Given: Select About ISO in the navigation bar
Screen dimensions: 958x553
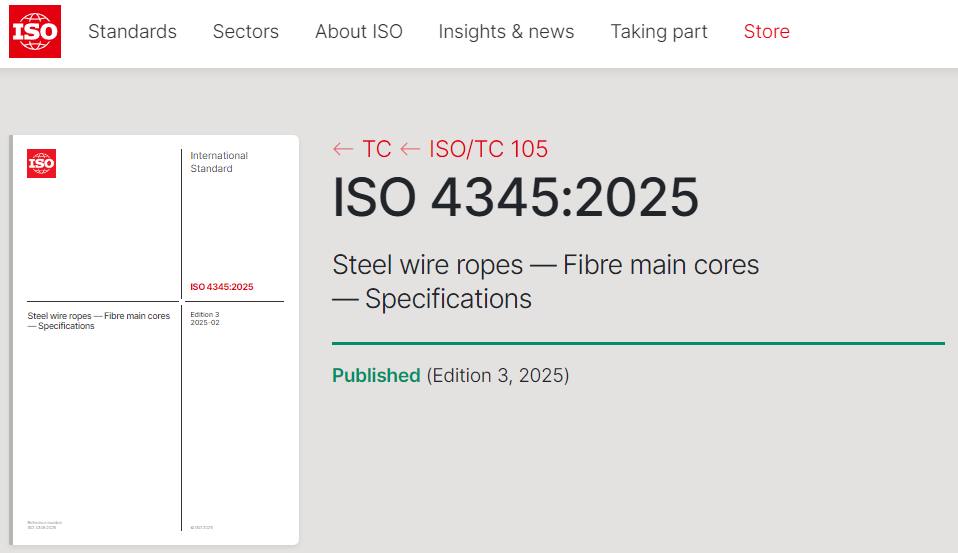Looking at the screenshot, I should (x=358, y=32).
